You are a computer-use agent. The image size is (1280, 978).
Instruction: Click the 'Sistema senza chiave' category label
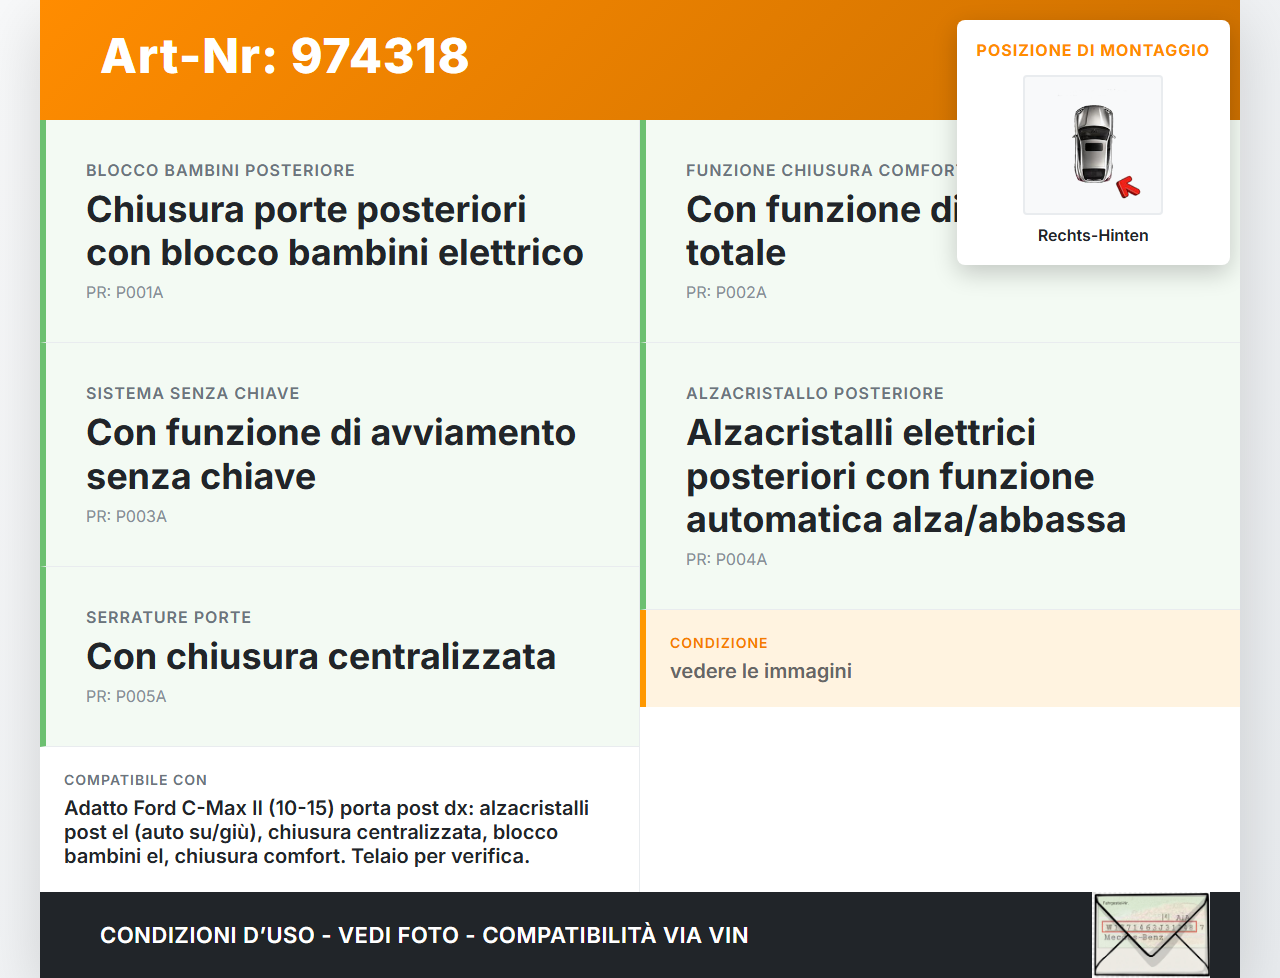coord(193,393)
